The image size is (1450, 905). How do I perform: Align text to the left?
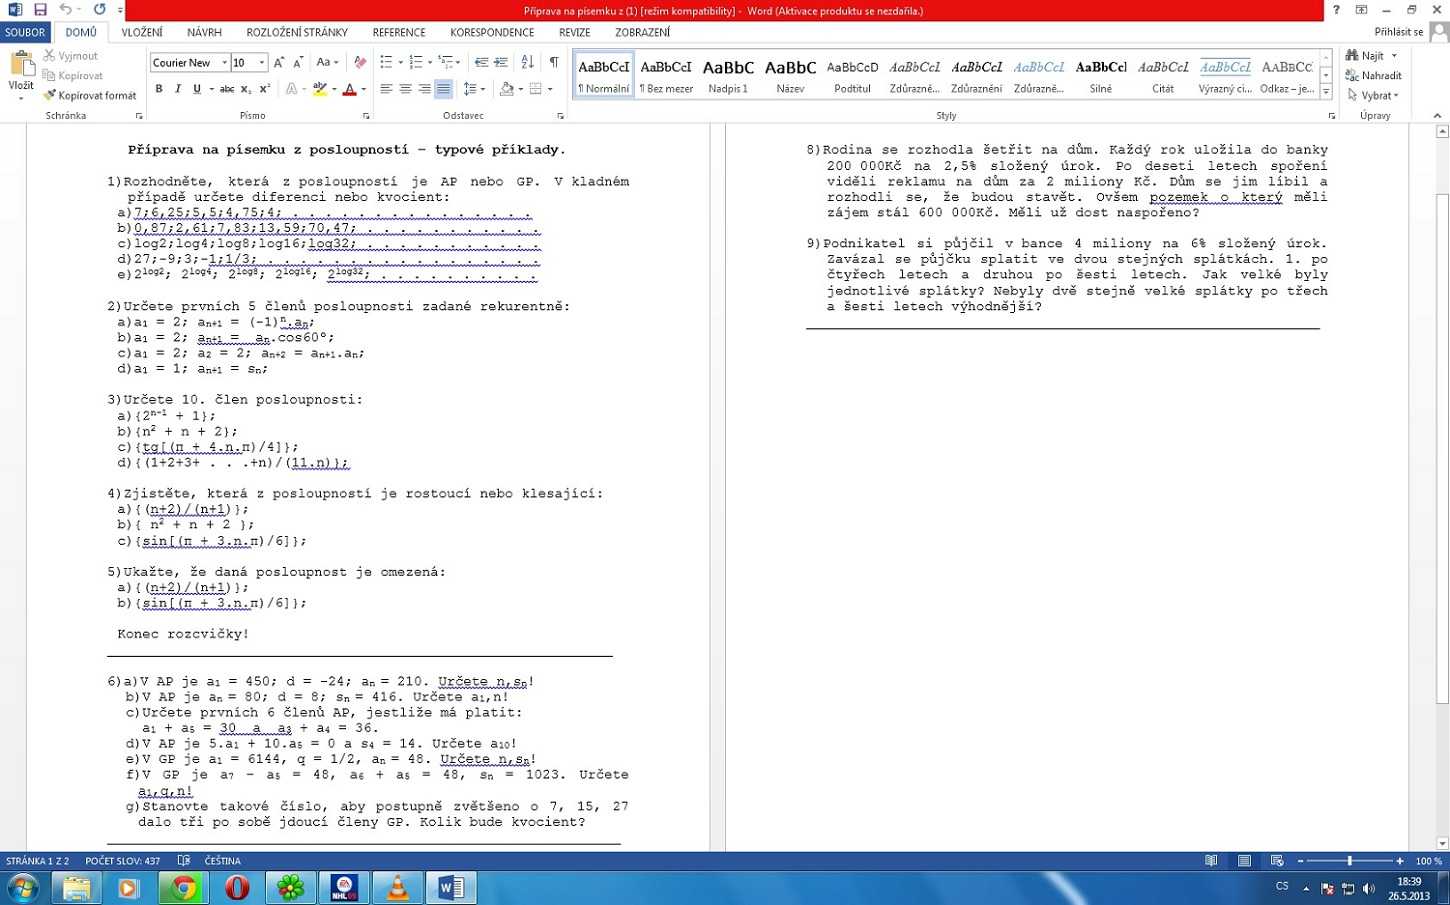(x=386, y=89)
